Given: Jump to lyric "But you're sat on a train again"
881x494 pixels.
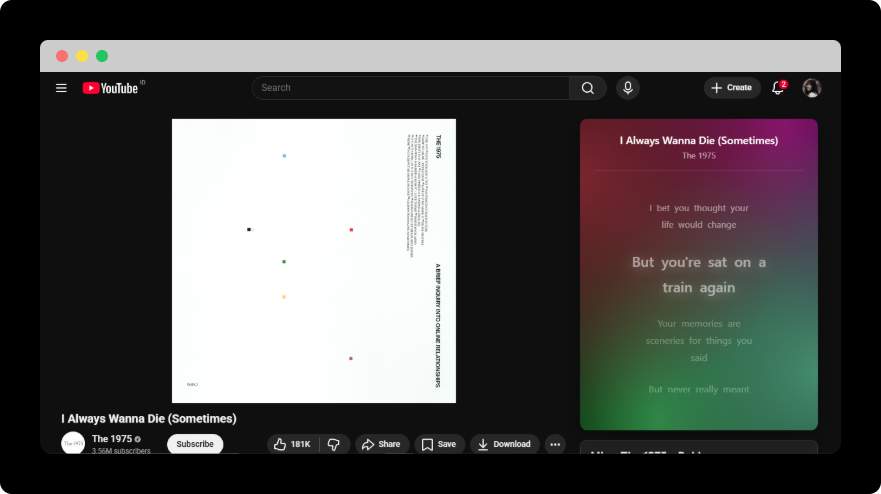Looking at the screenshot, I should coord(698,275).
